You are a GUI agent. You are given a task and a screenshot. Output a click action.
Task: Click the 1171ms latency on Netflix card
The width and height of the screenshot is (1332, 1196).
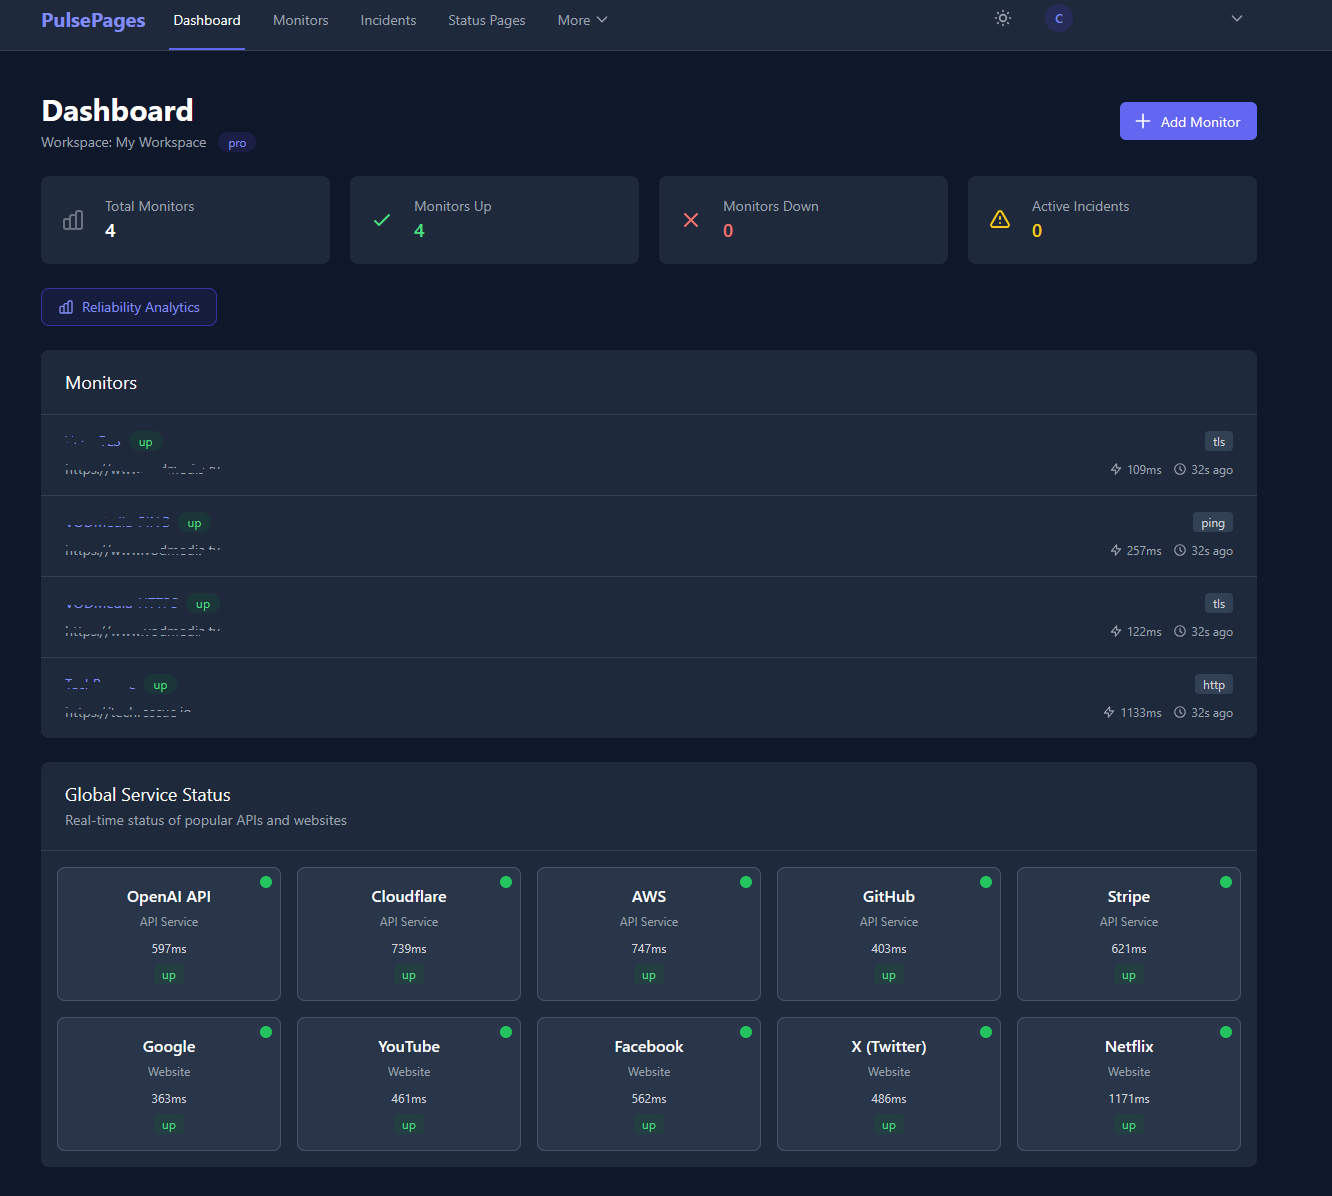point(1129,1099)
